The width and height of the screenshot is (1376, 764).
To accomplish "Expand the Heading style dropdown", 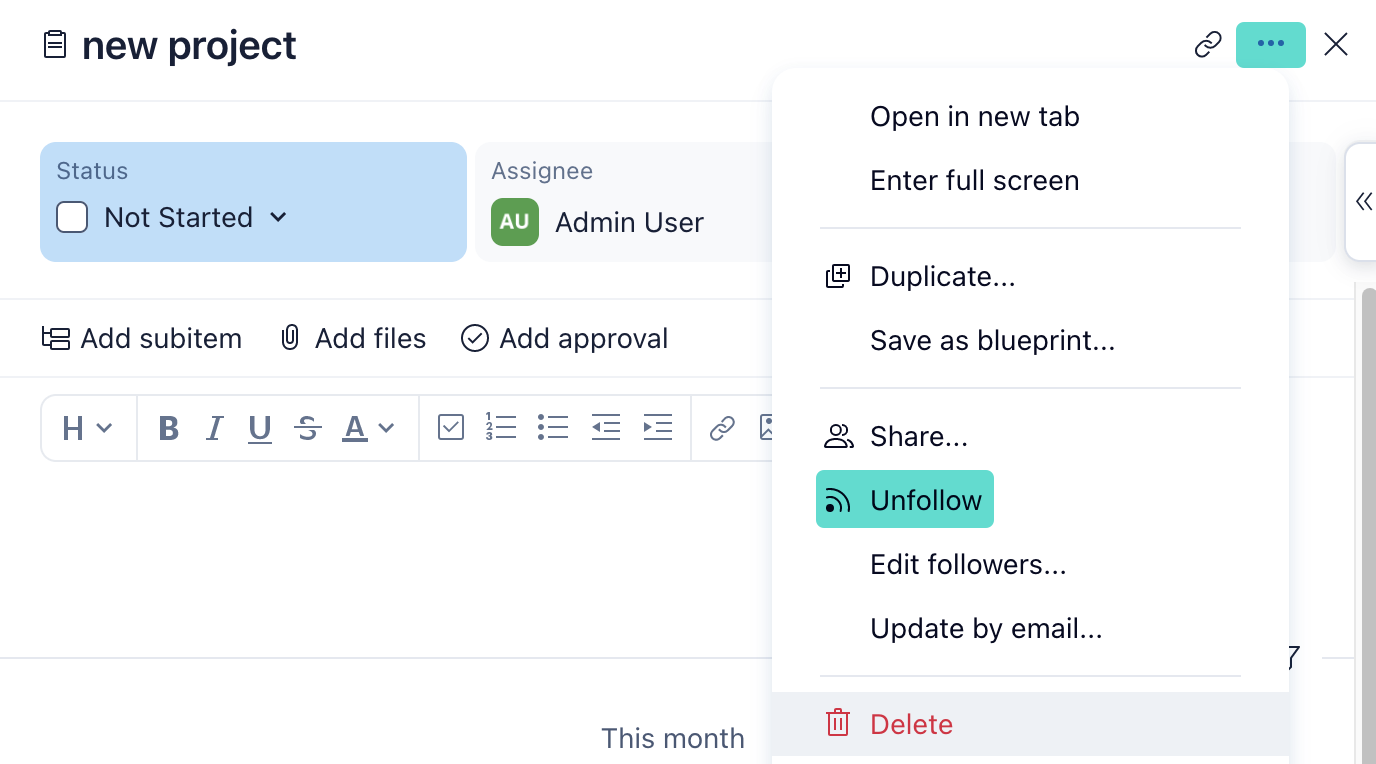I will click(88, 429).
